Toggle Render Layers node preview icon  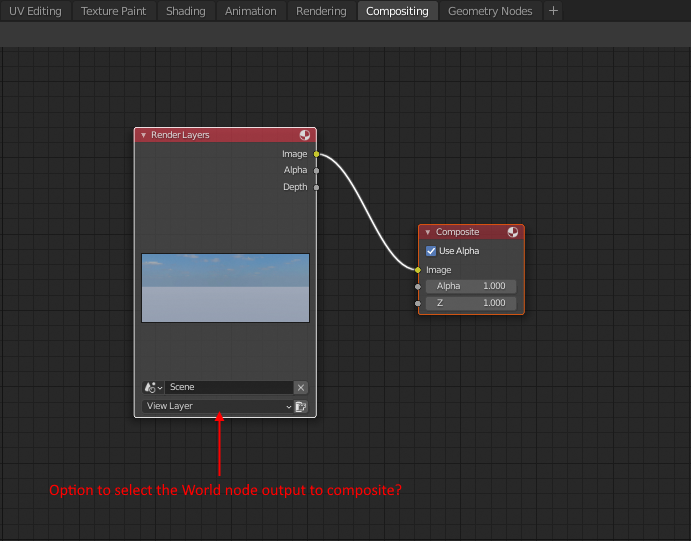coord(305,135)
